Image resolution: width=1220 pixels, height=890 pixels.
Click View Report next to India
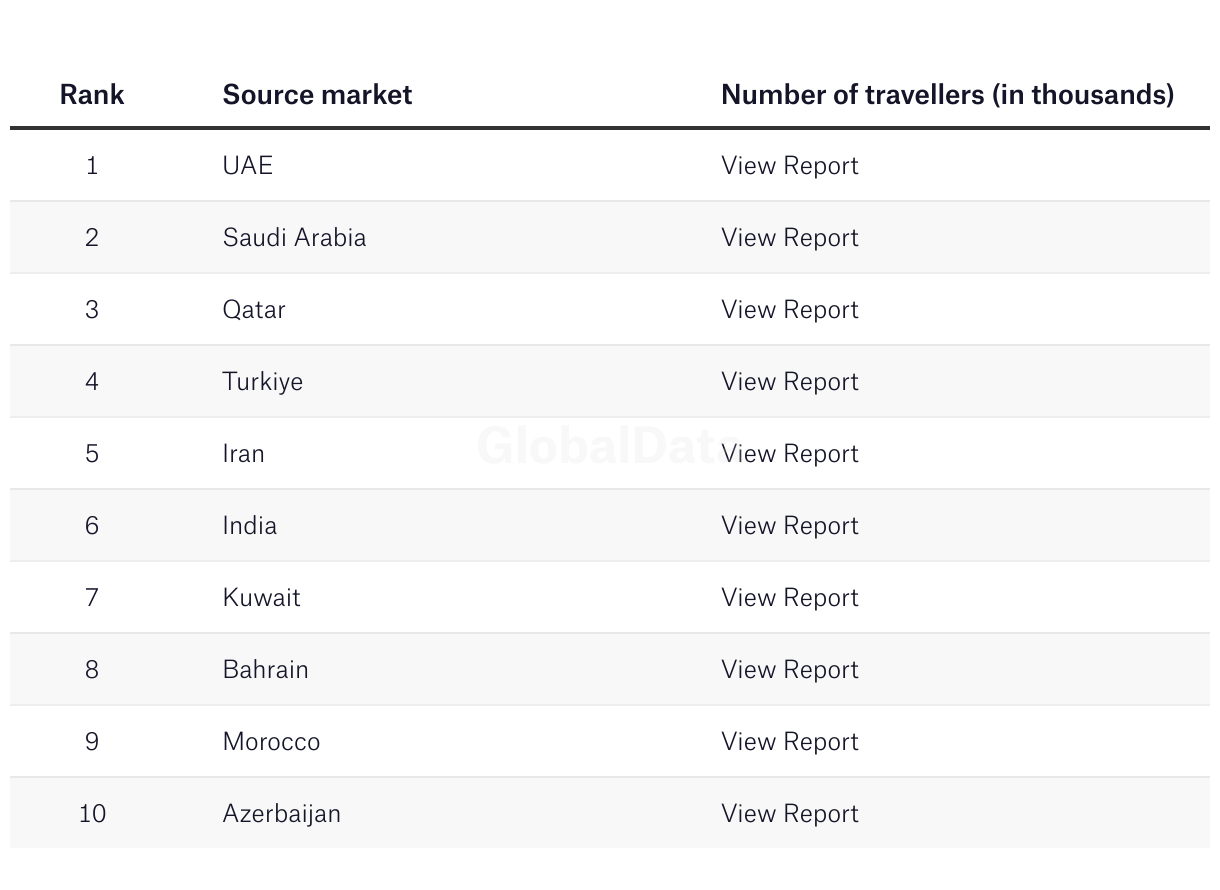pyautogui.click(x=789, y=526)
